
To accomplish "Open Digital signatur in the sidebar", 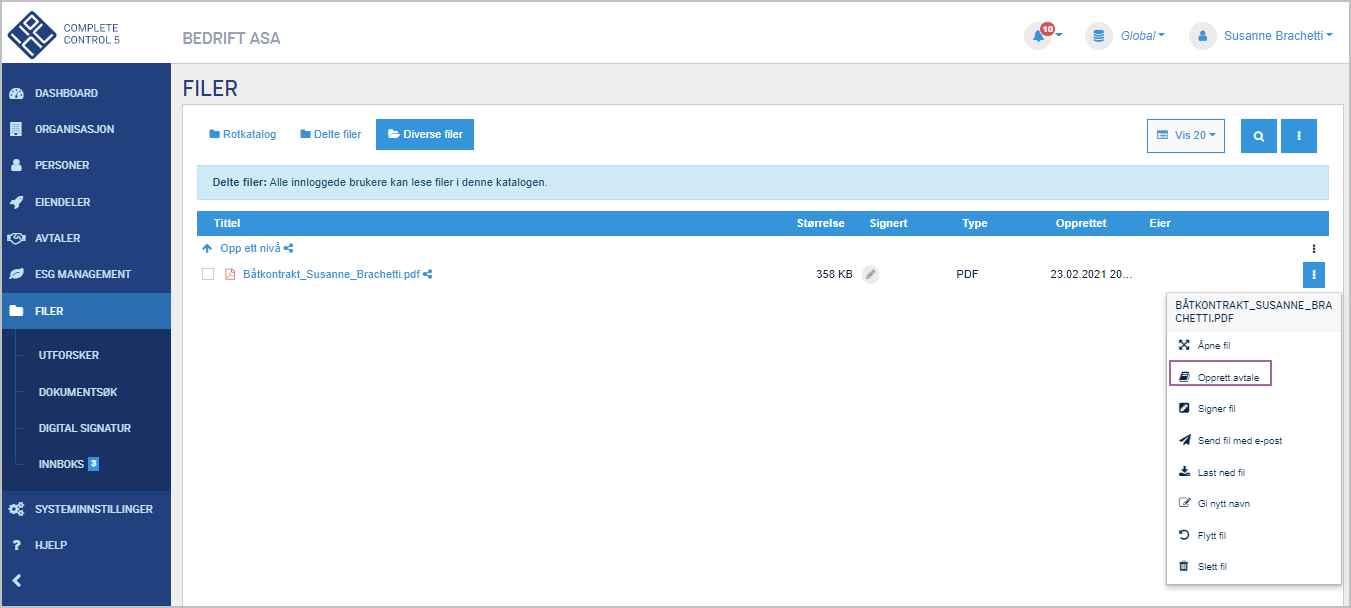I will point(85,428).
